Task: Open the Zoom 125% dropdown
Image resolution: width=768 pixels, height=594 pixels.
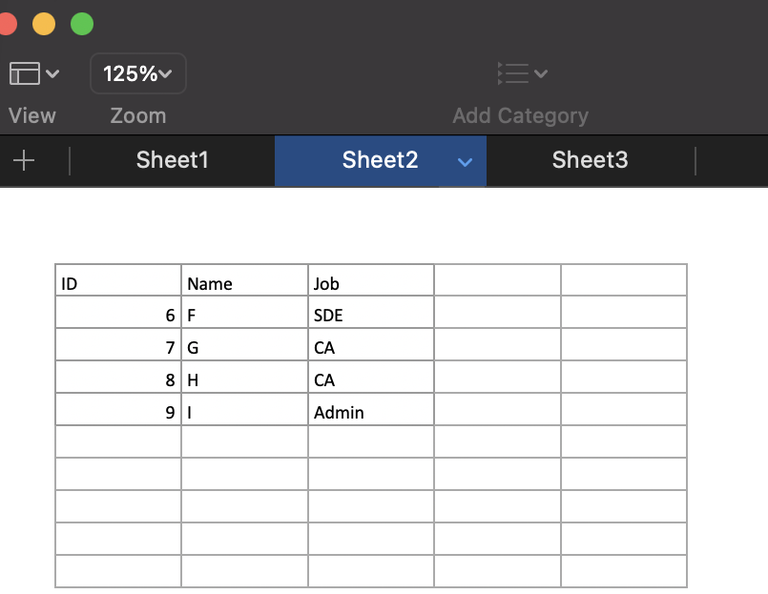Action: pyautogui.click(x=138, y=74)
